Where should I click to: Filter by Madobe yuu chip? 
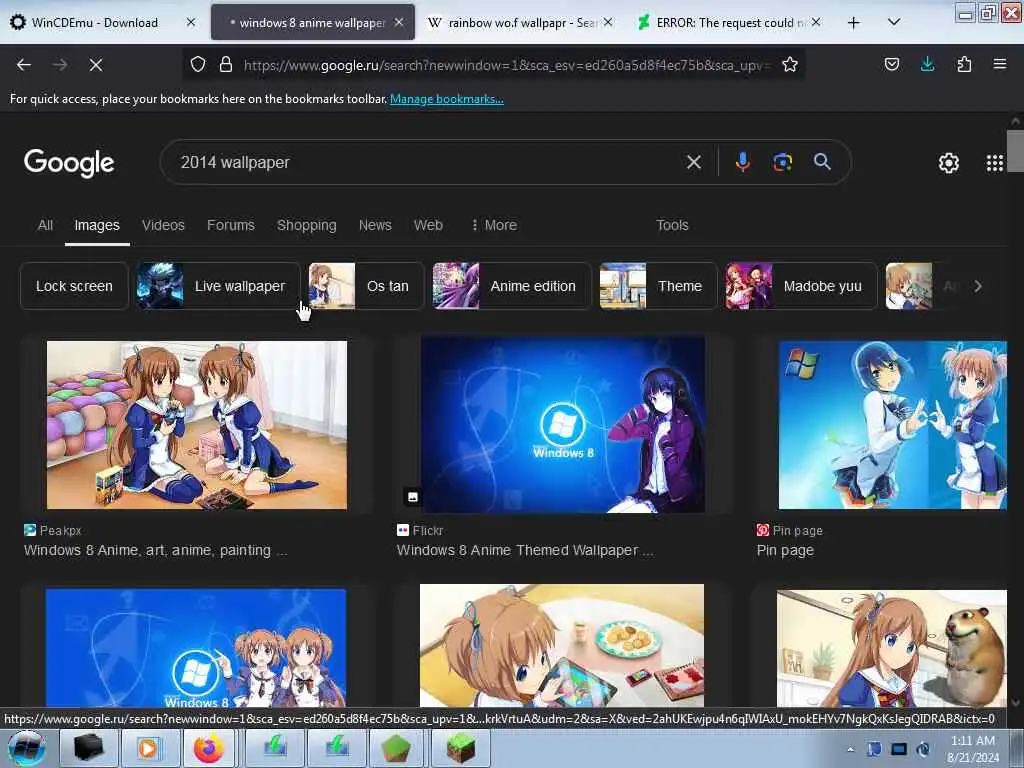tap(801, 286)
